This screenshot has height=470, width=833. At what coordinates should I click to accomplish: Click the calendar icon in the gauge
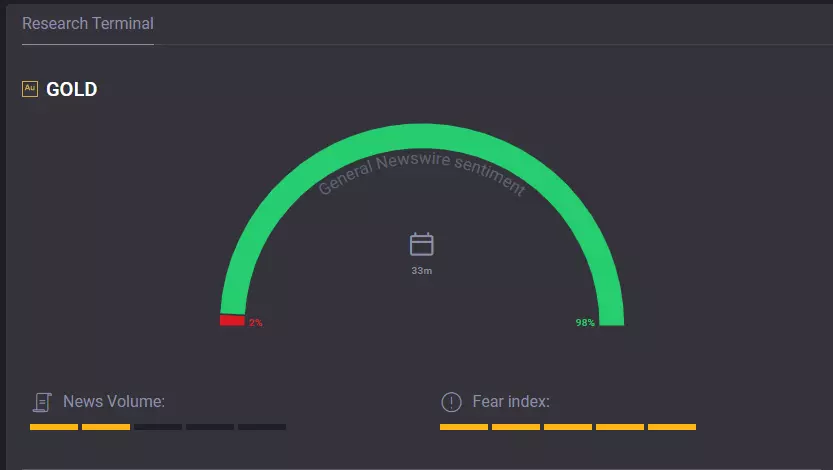point(422,244)
